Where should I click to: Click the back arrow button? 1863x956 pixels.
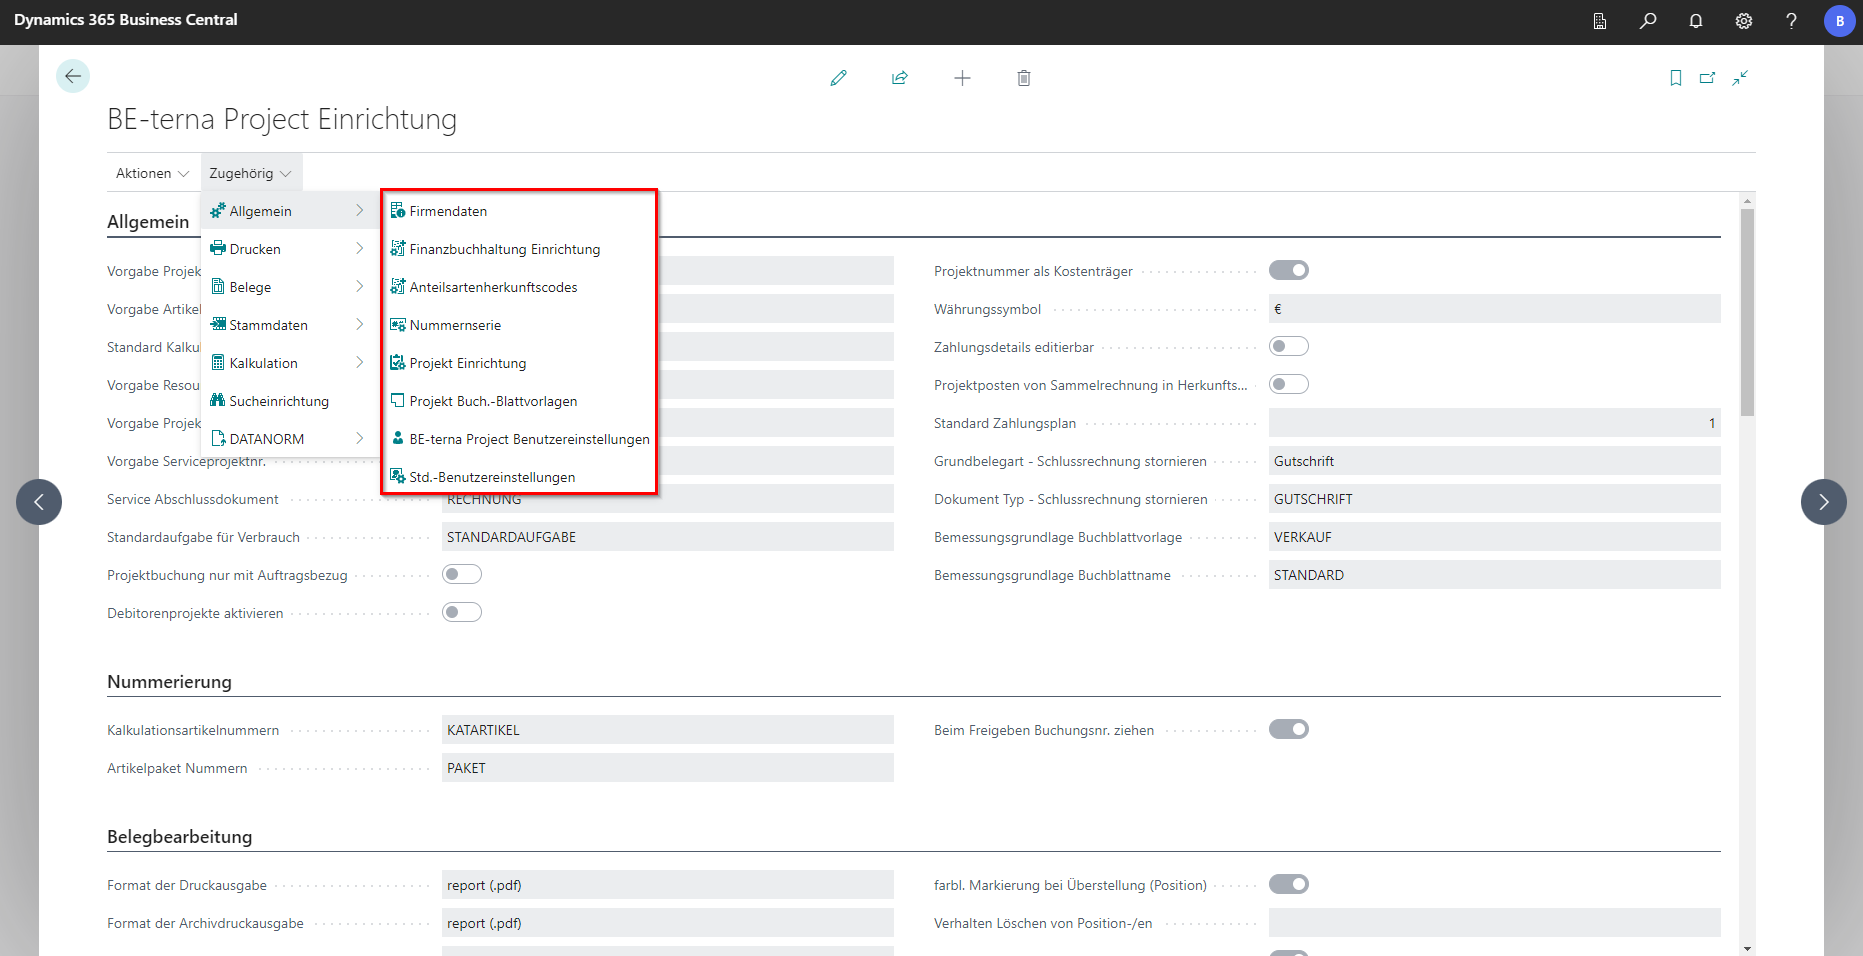click(x=73, y=76)
